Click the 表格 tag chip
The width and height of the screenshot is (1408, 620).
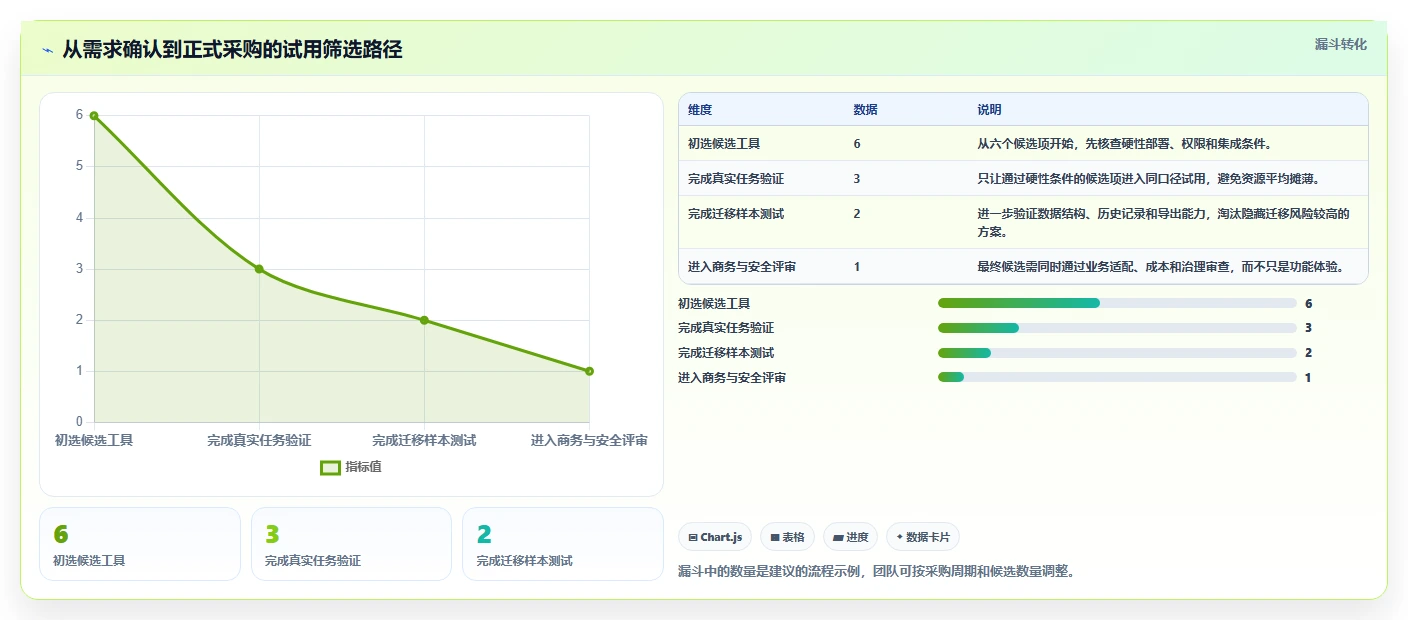click(788, 537)
